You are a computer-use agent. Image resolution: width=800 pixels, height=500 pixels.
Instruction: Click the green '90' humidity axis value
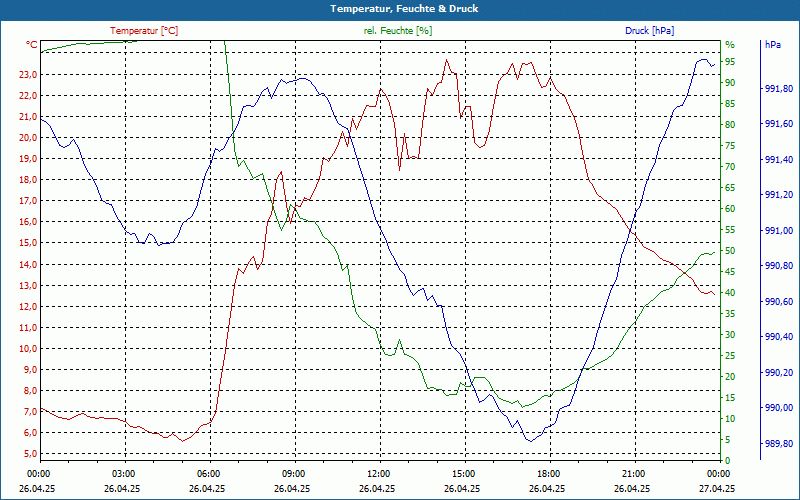point(730,83)
